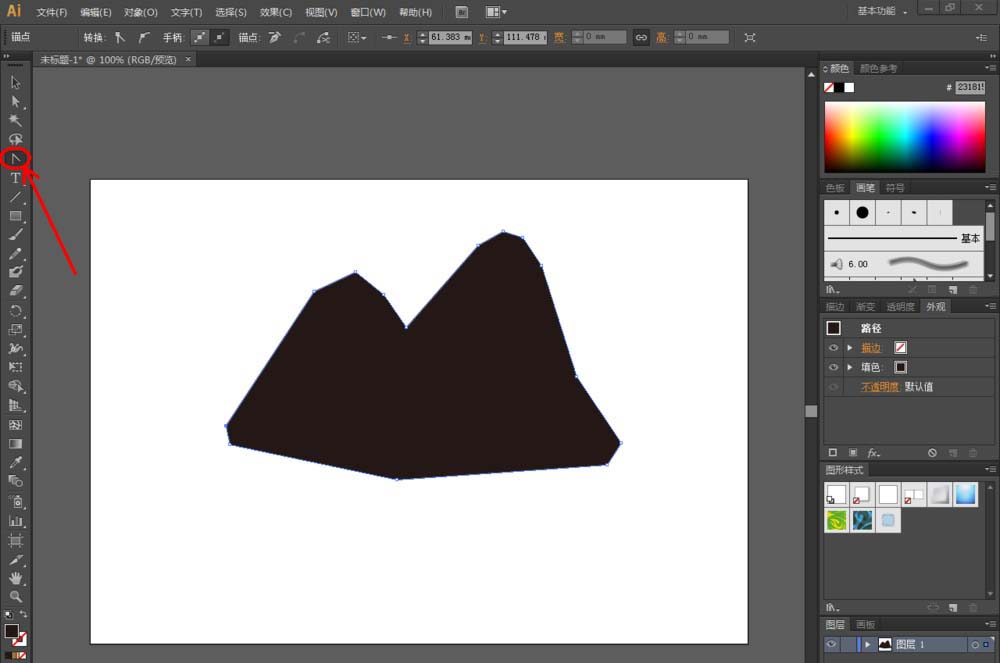The width and height of the screenshot is (1000, 663).
Task: Switch to the 透明度 tab
Action: 900,307
